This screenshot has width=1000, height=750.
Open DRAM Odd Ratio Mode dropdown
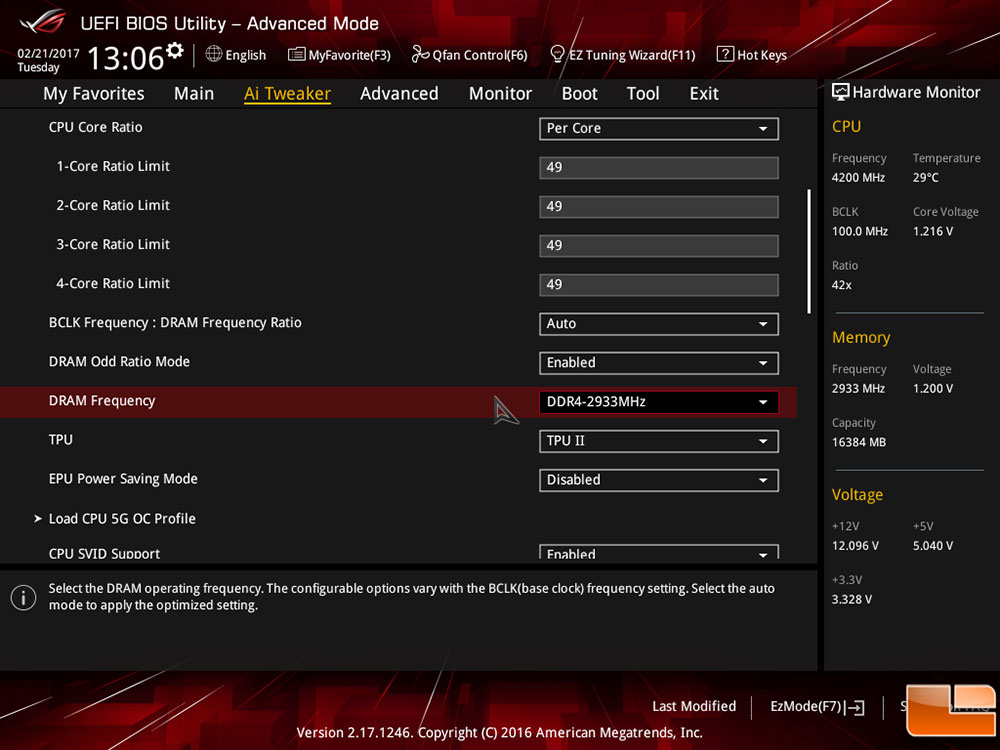pos(659,363)
